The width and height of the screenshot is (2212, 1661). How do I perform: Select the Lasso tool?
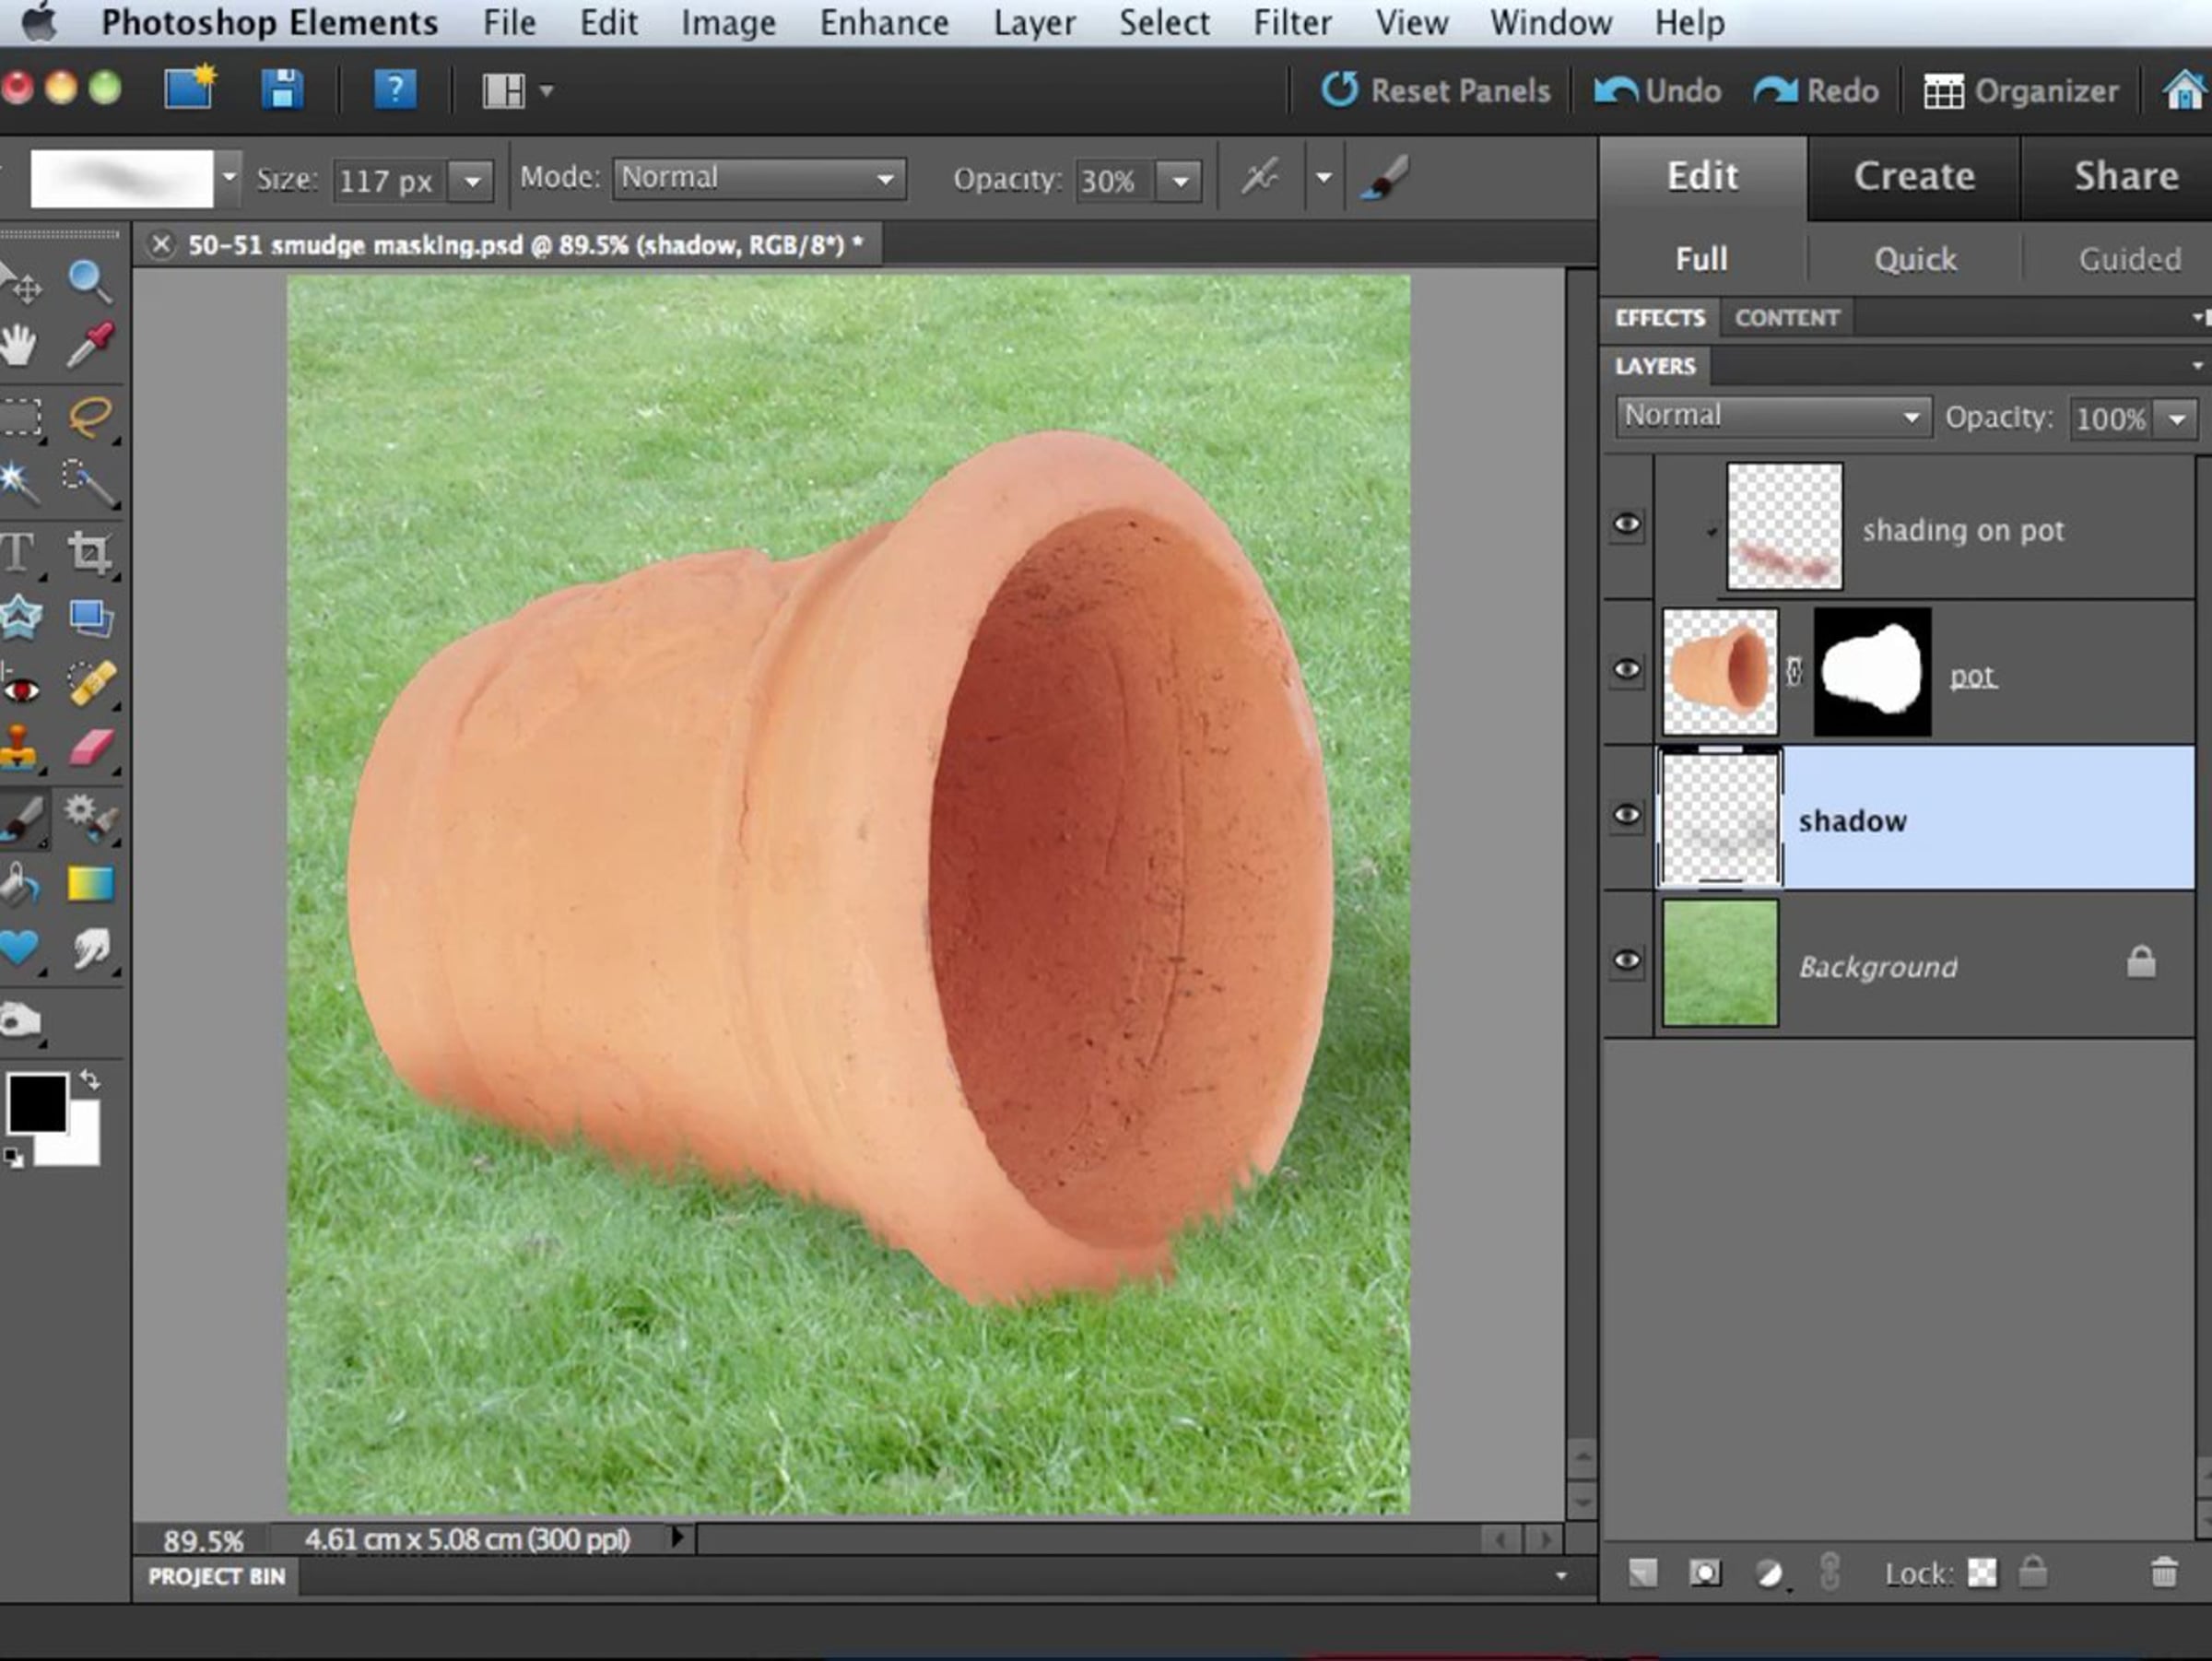coord(90,415)
